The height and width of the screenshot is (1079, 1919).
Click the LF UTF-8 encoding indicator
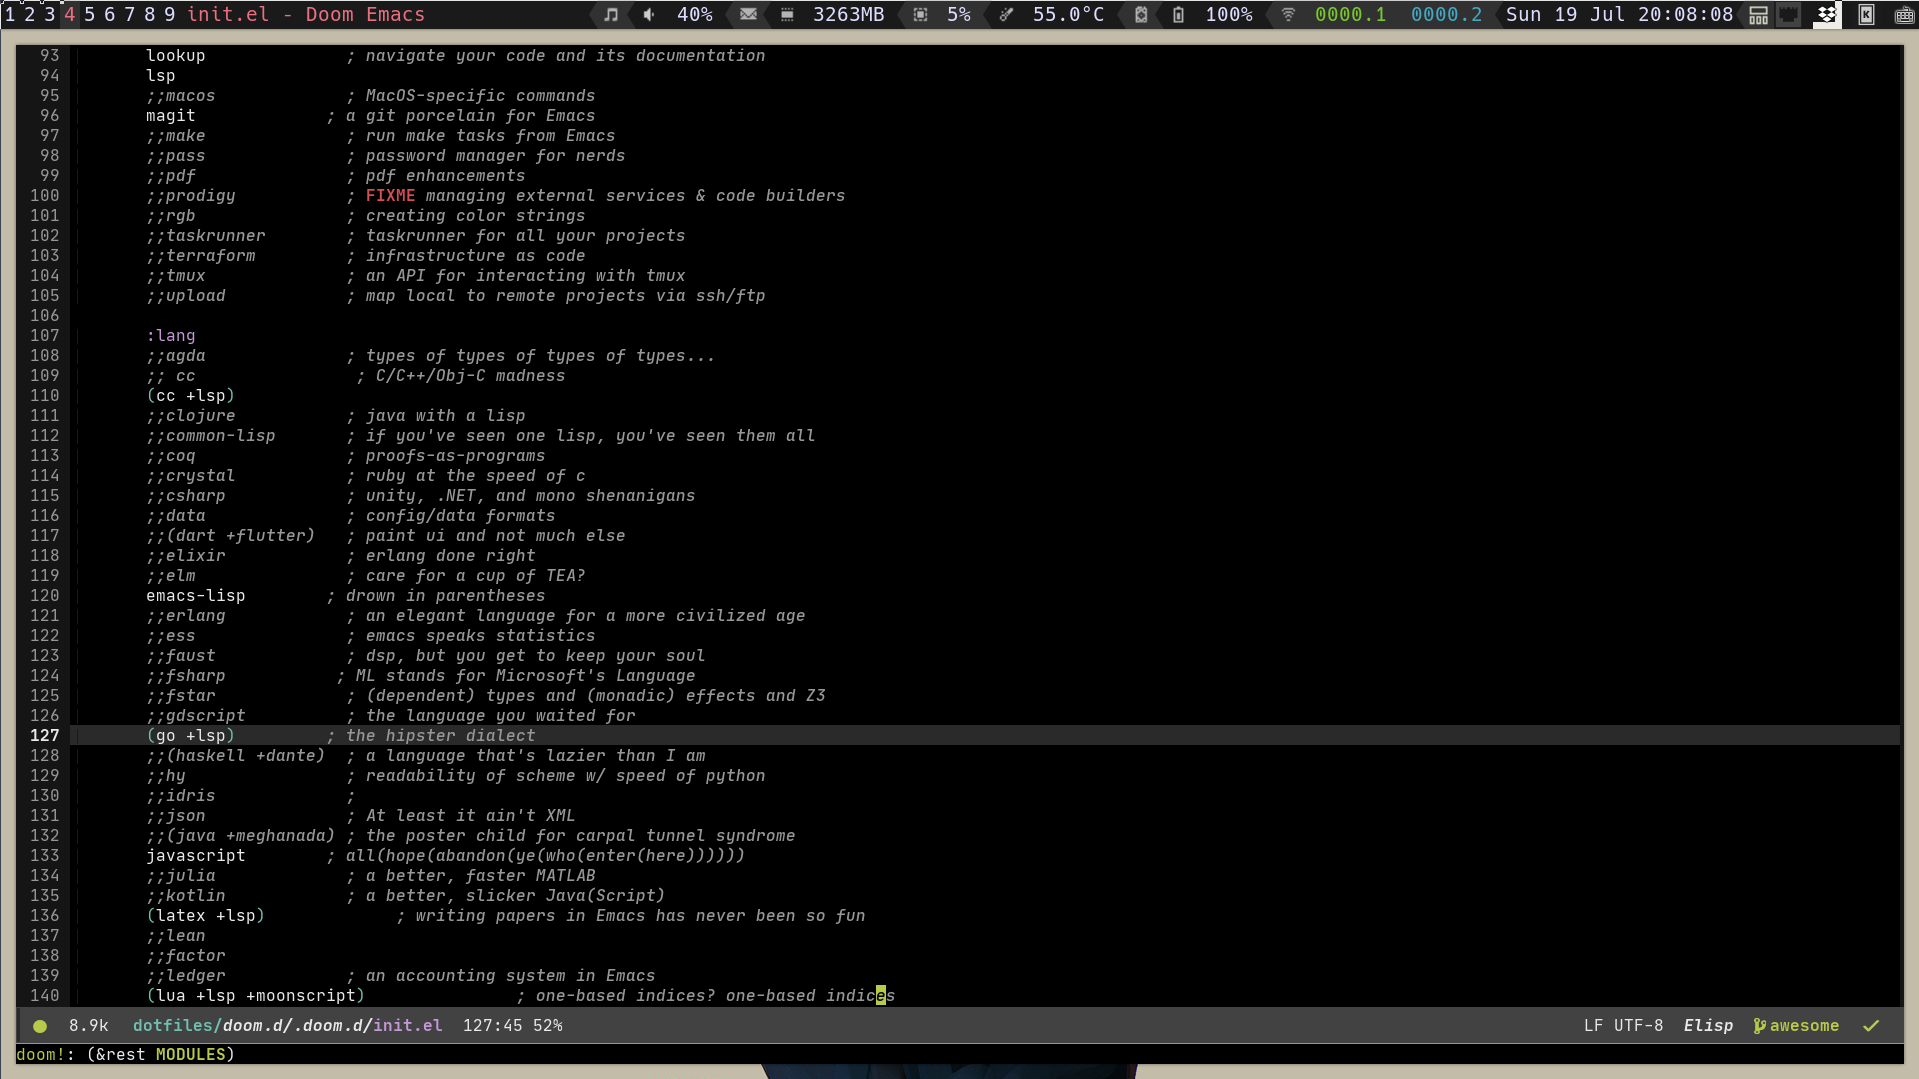pos(1623,1025)
